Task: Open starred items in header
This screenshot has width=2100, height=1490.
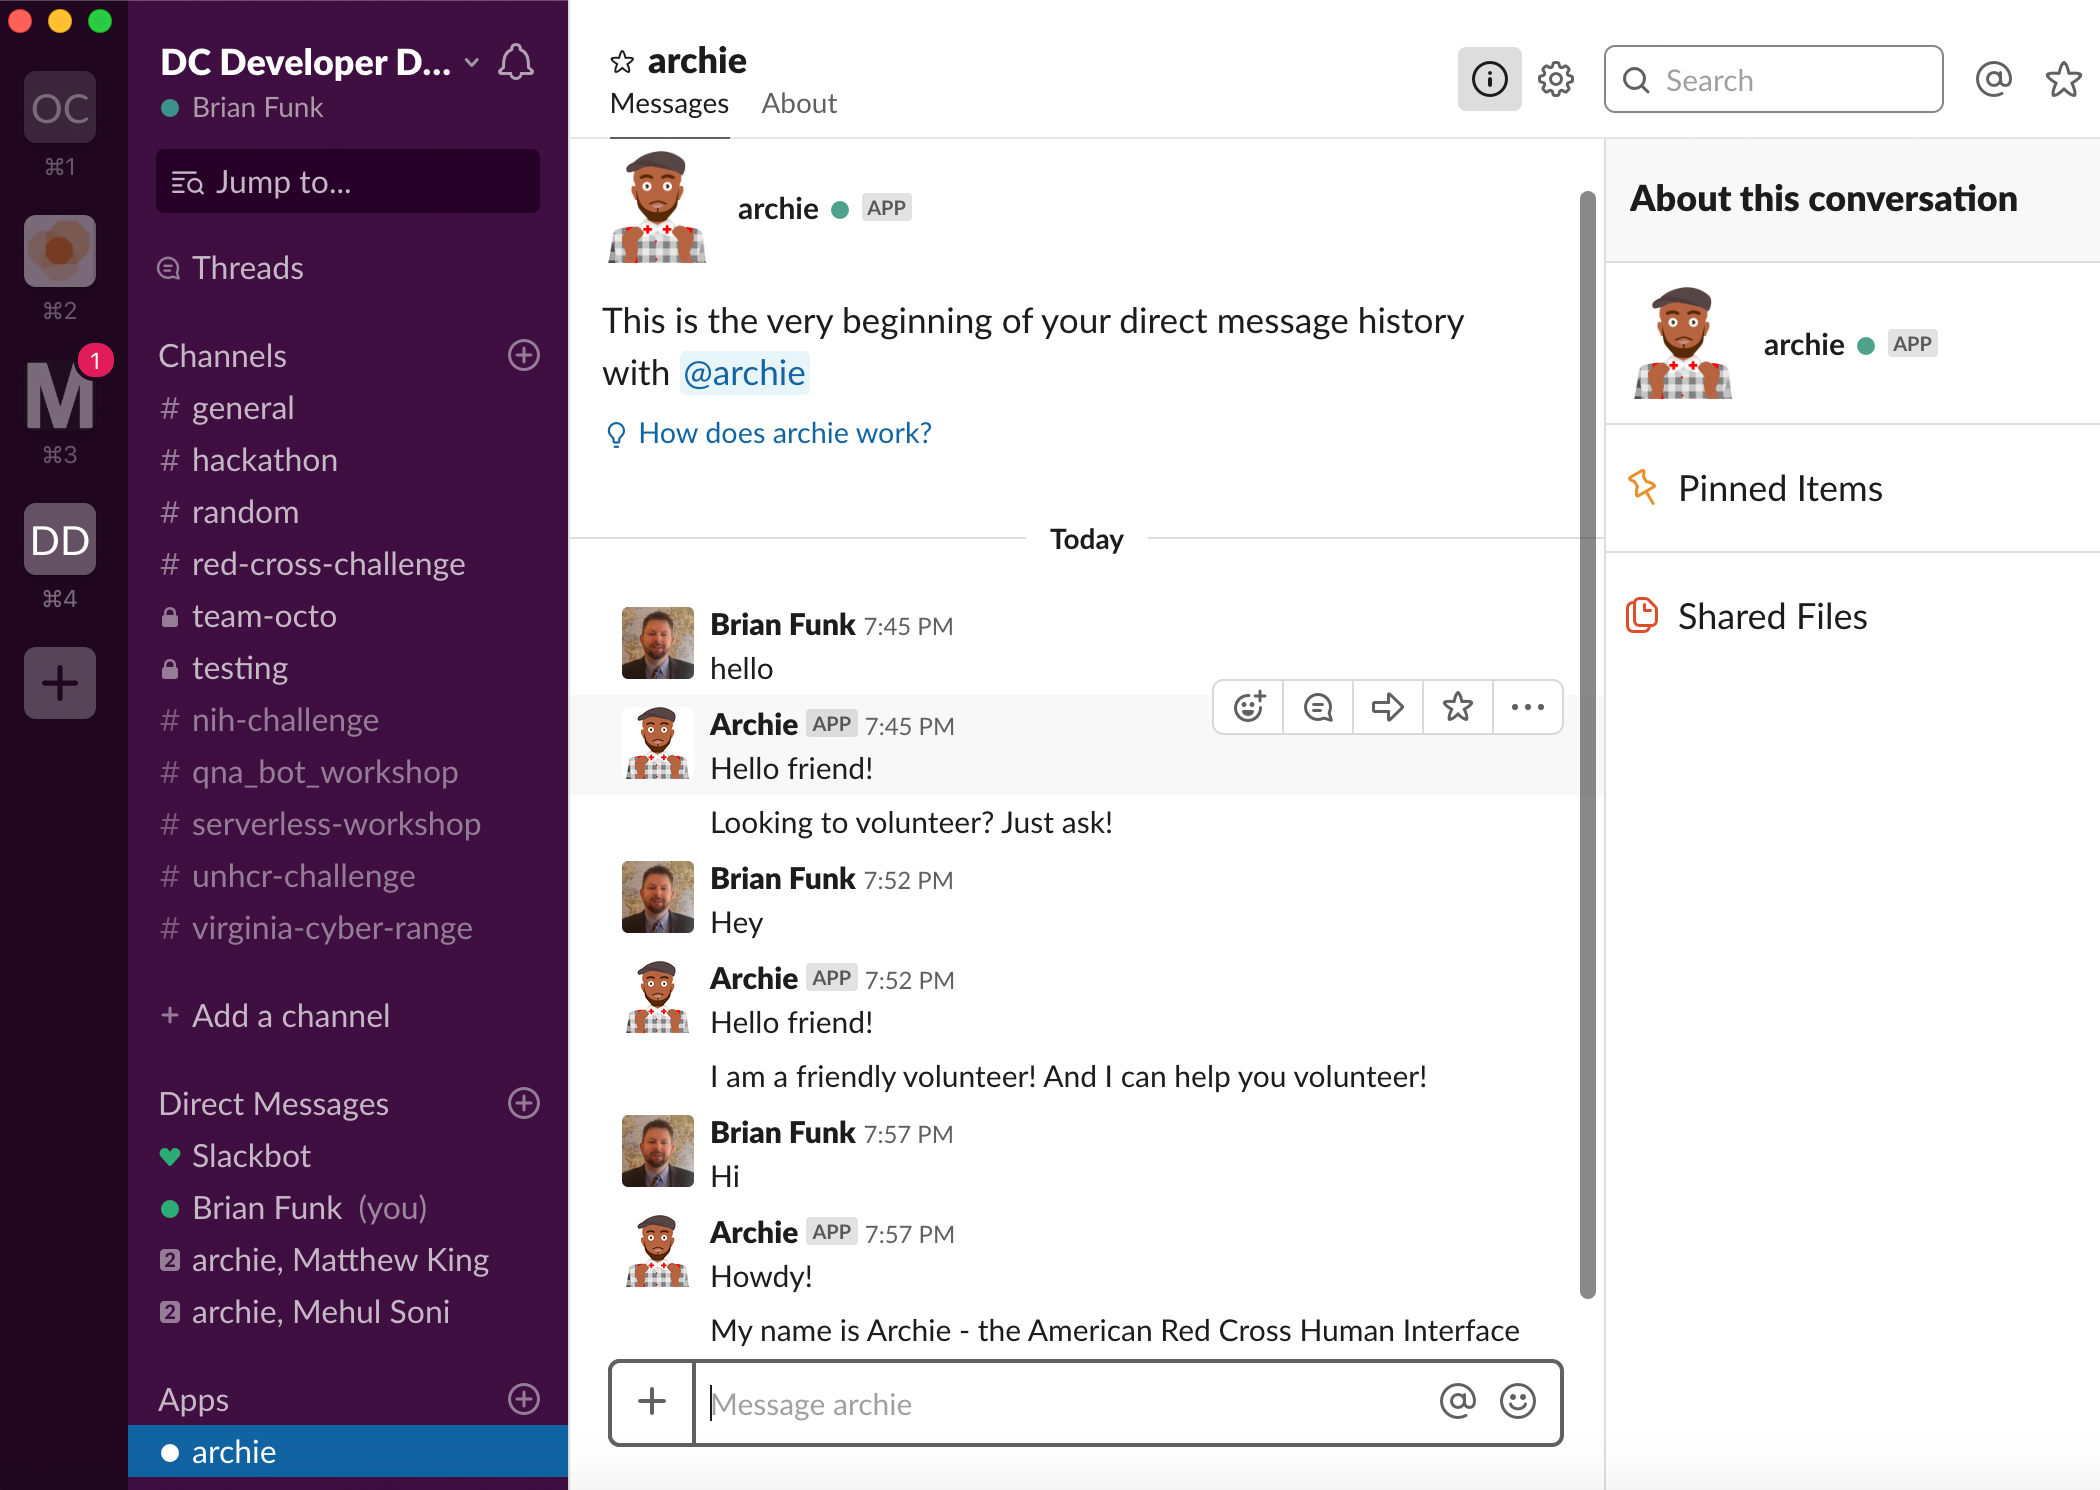Action: [x=2063, y=79]
